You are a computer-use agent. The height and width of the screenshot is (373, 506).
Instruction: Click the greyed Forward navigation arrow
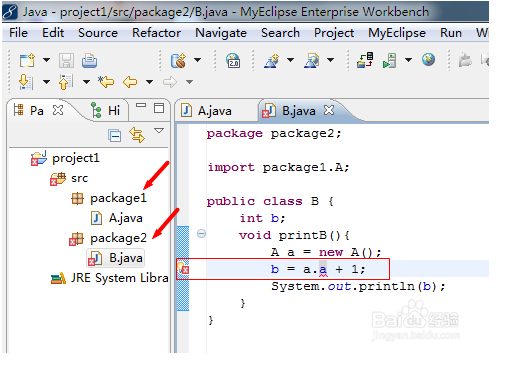pos(170,82)
